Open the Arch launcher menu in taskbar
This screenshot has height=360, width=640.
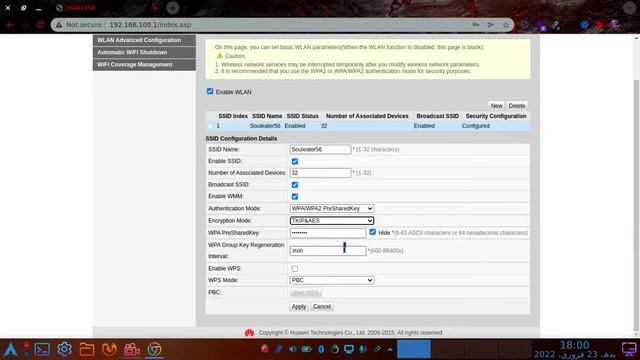coord(10,349)
